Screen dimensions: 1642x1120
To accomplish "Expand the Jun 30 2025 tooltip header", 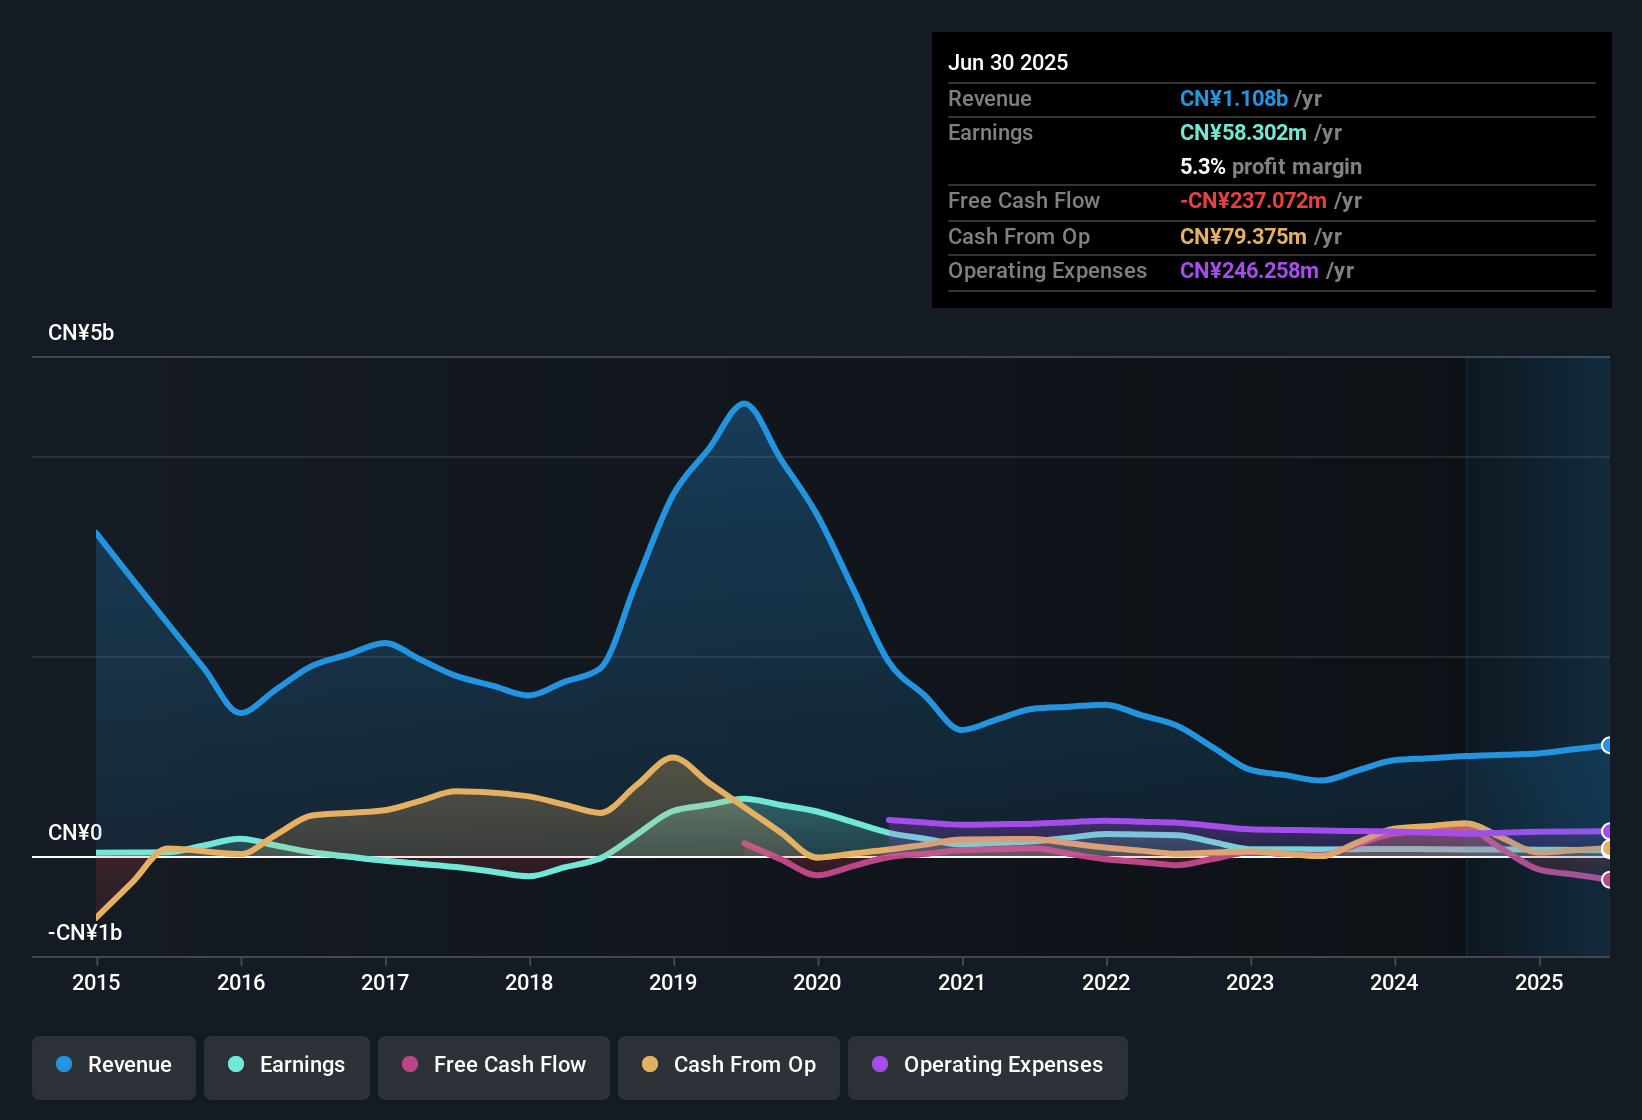I will coord(1008,62).
